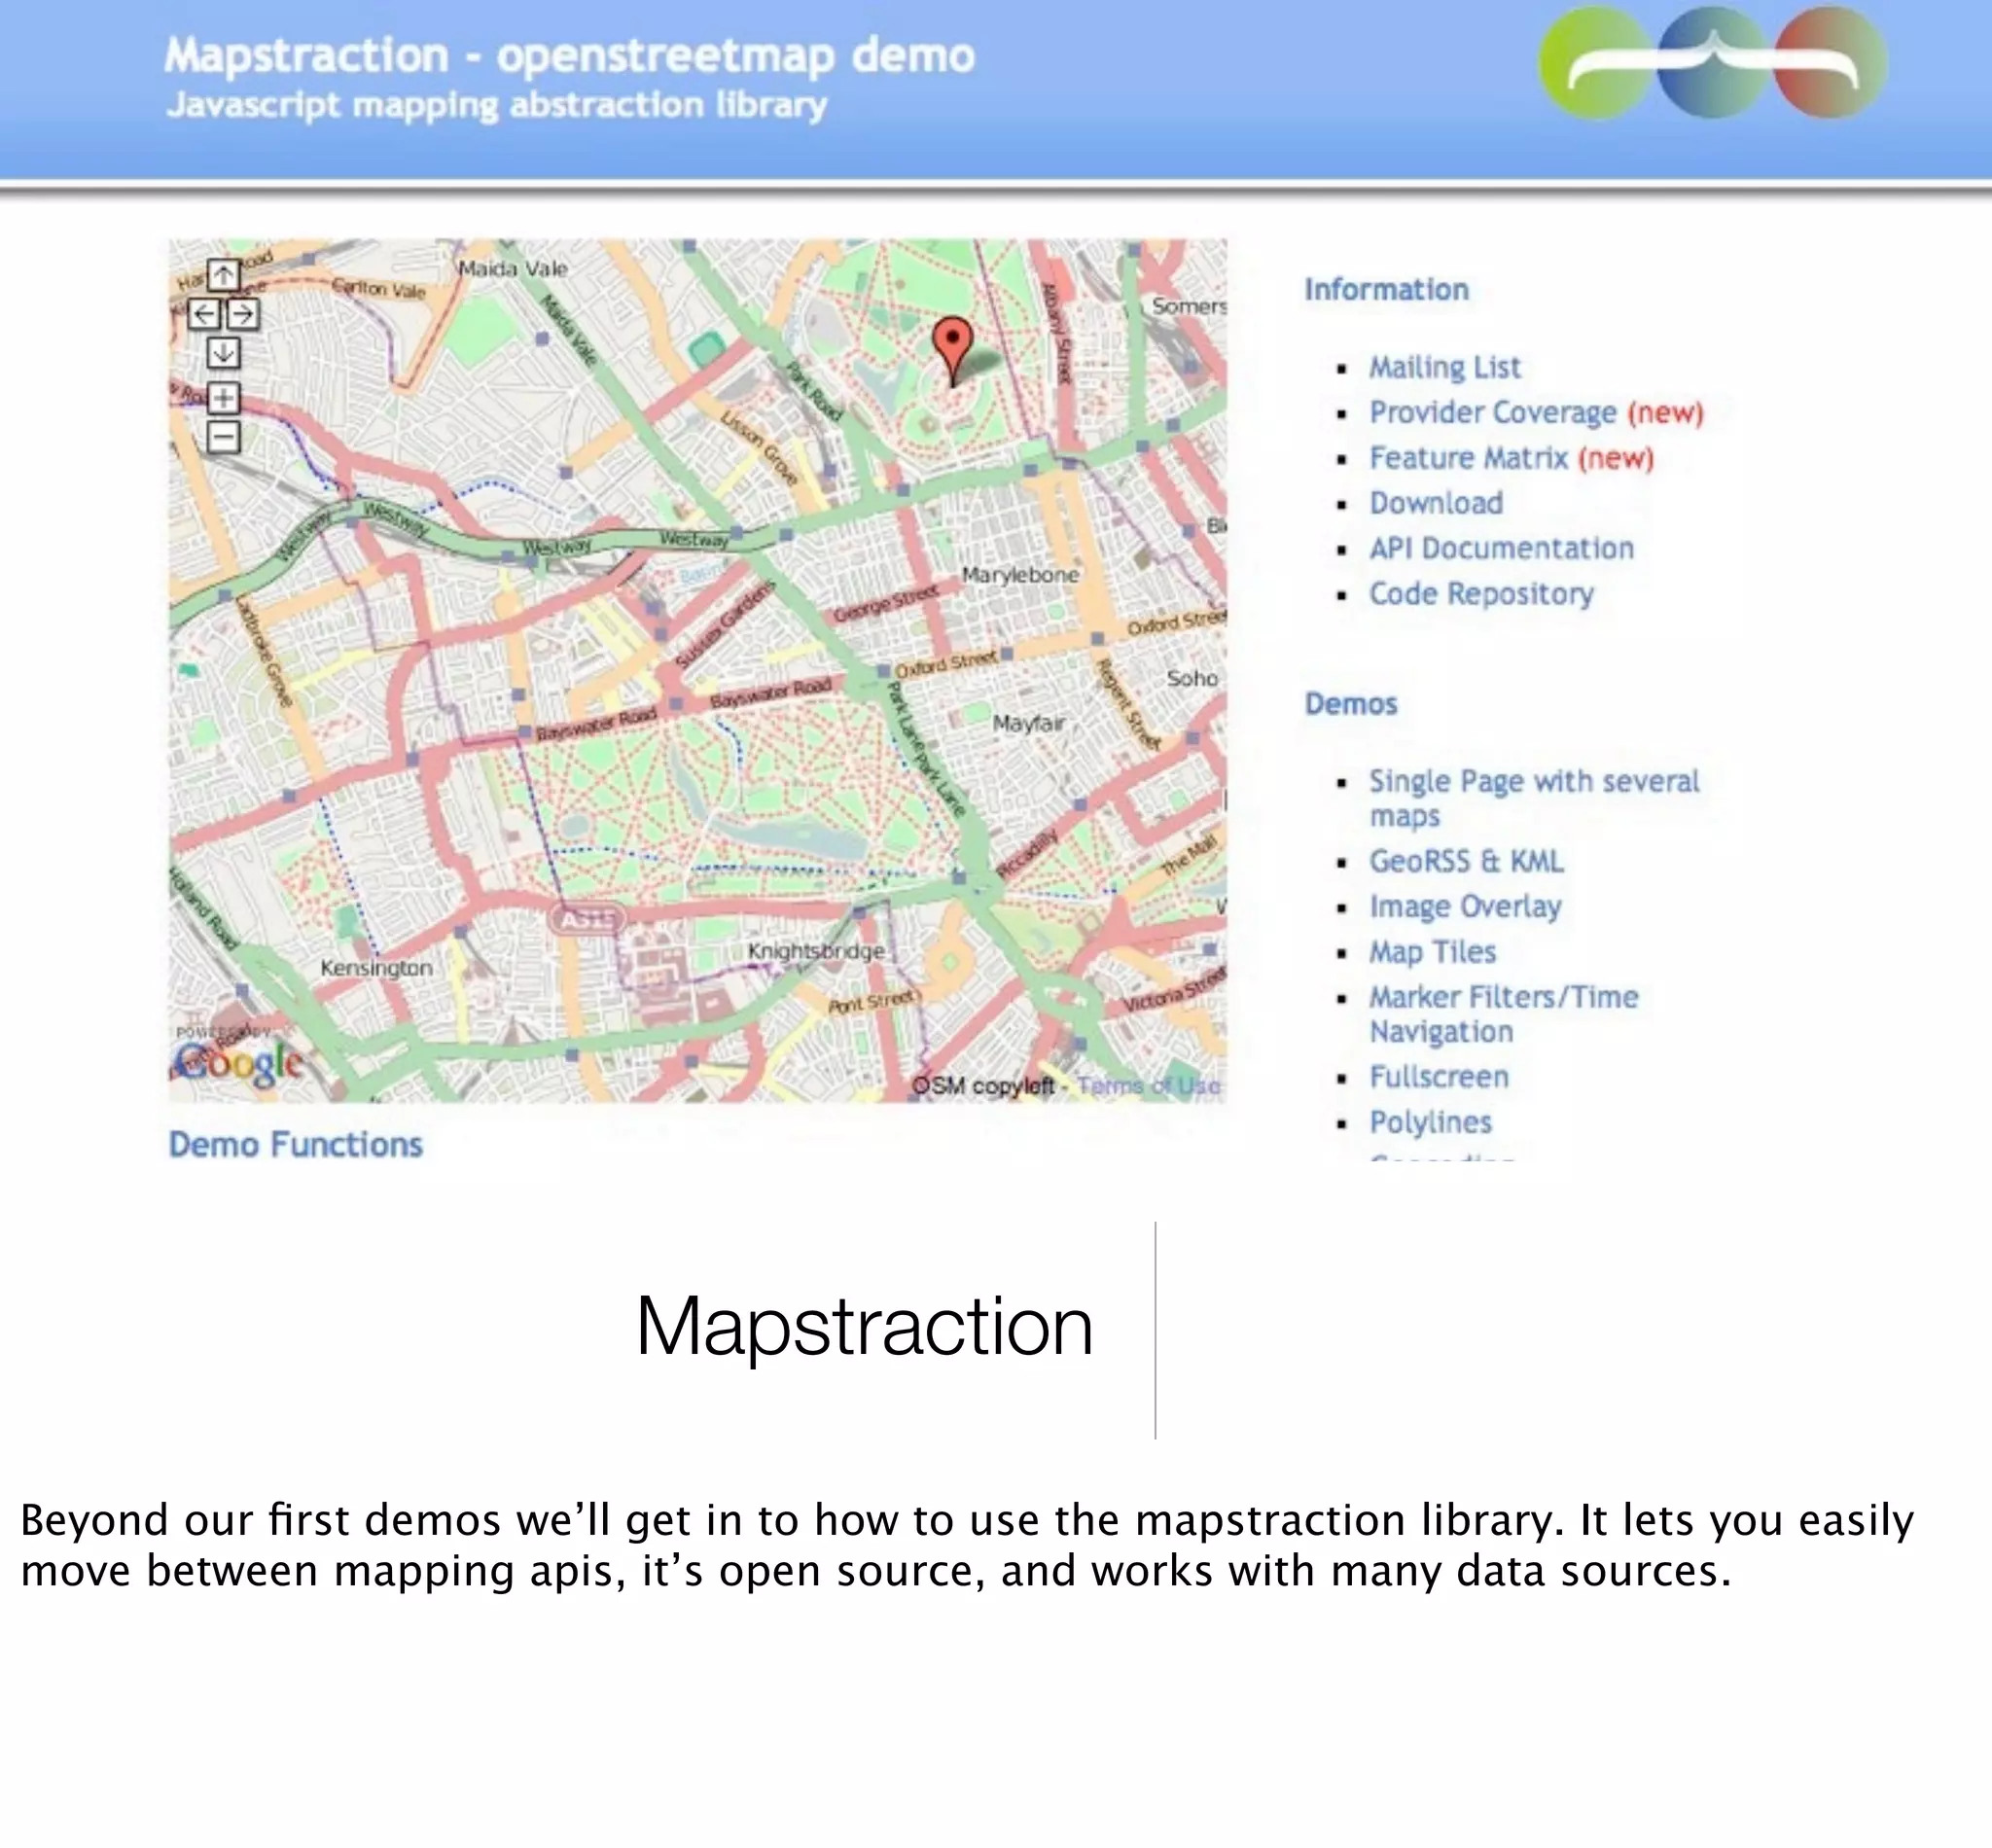Open API Documentation link
Viewport: 1992px width, 1848px height.
coord(1501,548)
